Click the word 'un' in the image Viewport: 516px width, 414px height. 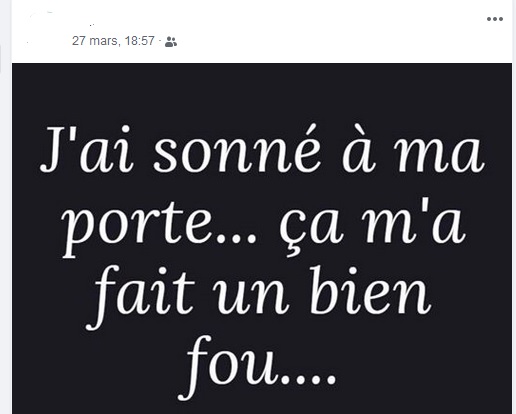[252, 297]
